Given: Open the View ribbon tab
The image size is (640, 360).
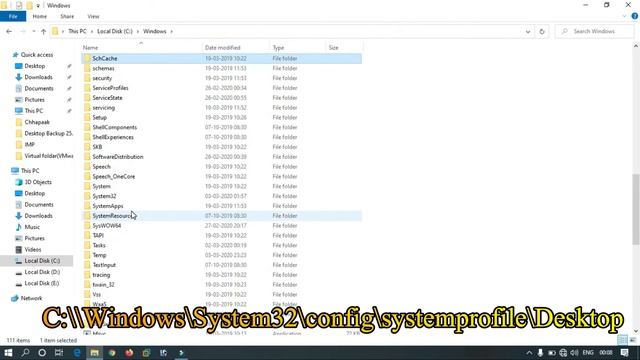Looking at the screenshot, I should 93,16.
